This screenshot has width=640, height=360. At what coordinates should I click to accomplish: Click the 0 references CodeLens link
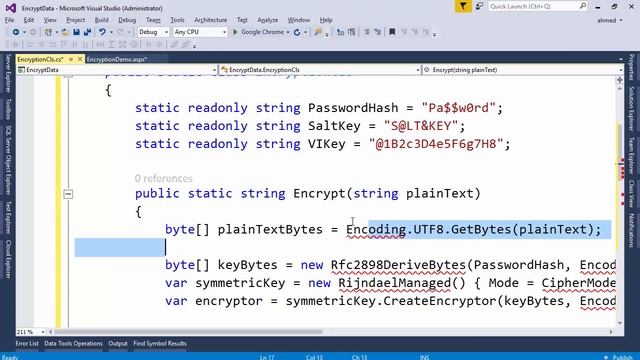[163, 178]
